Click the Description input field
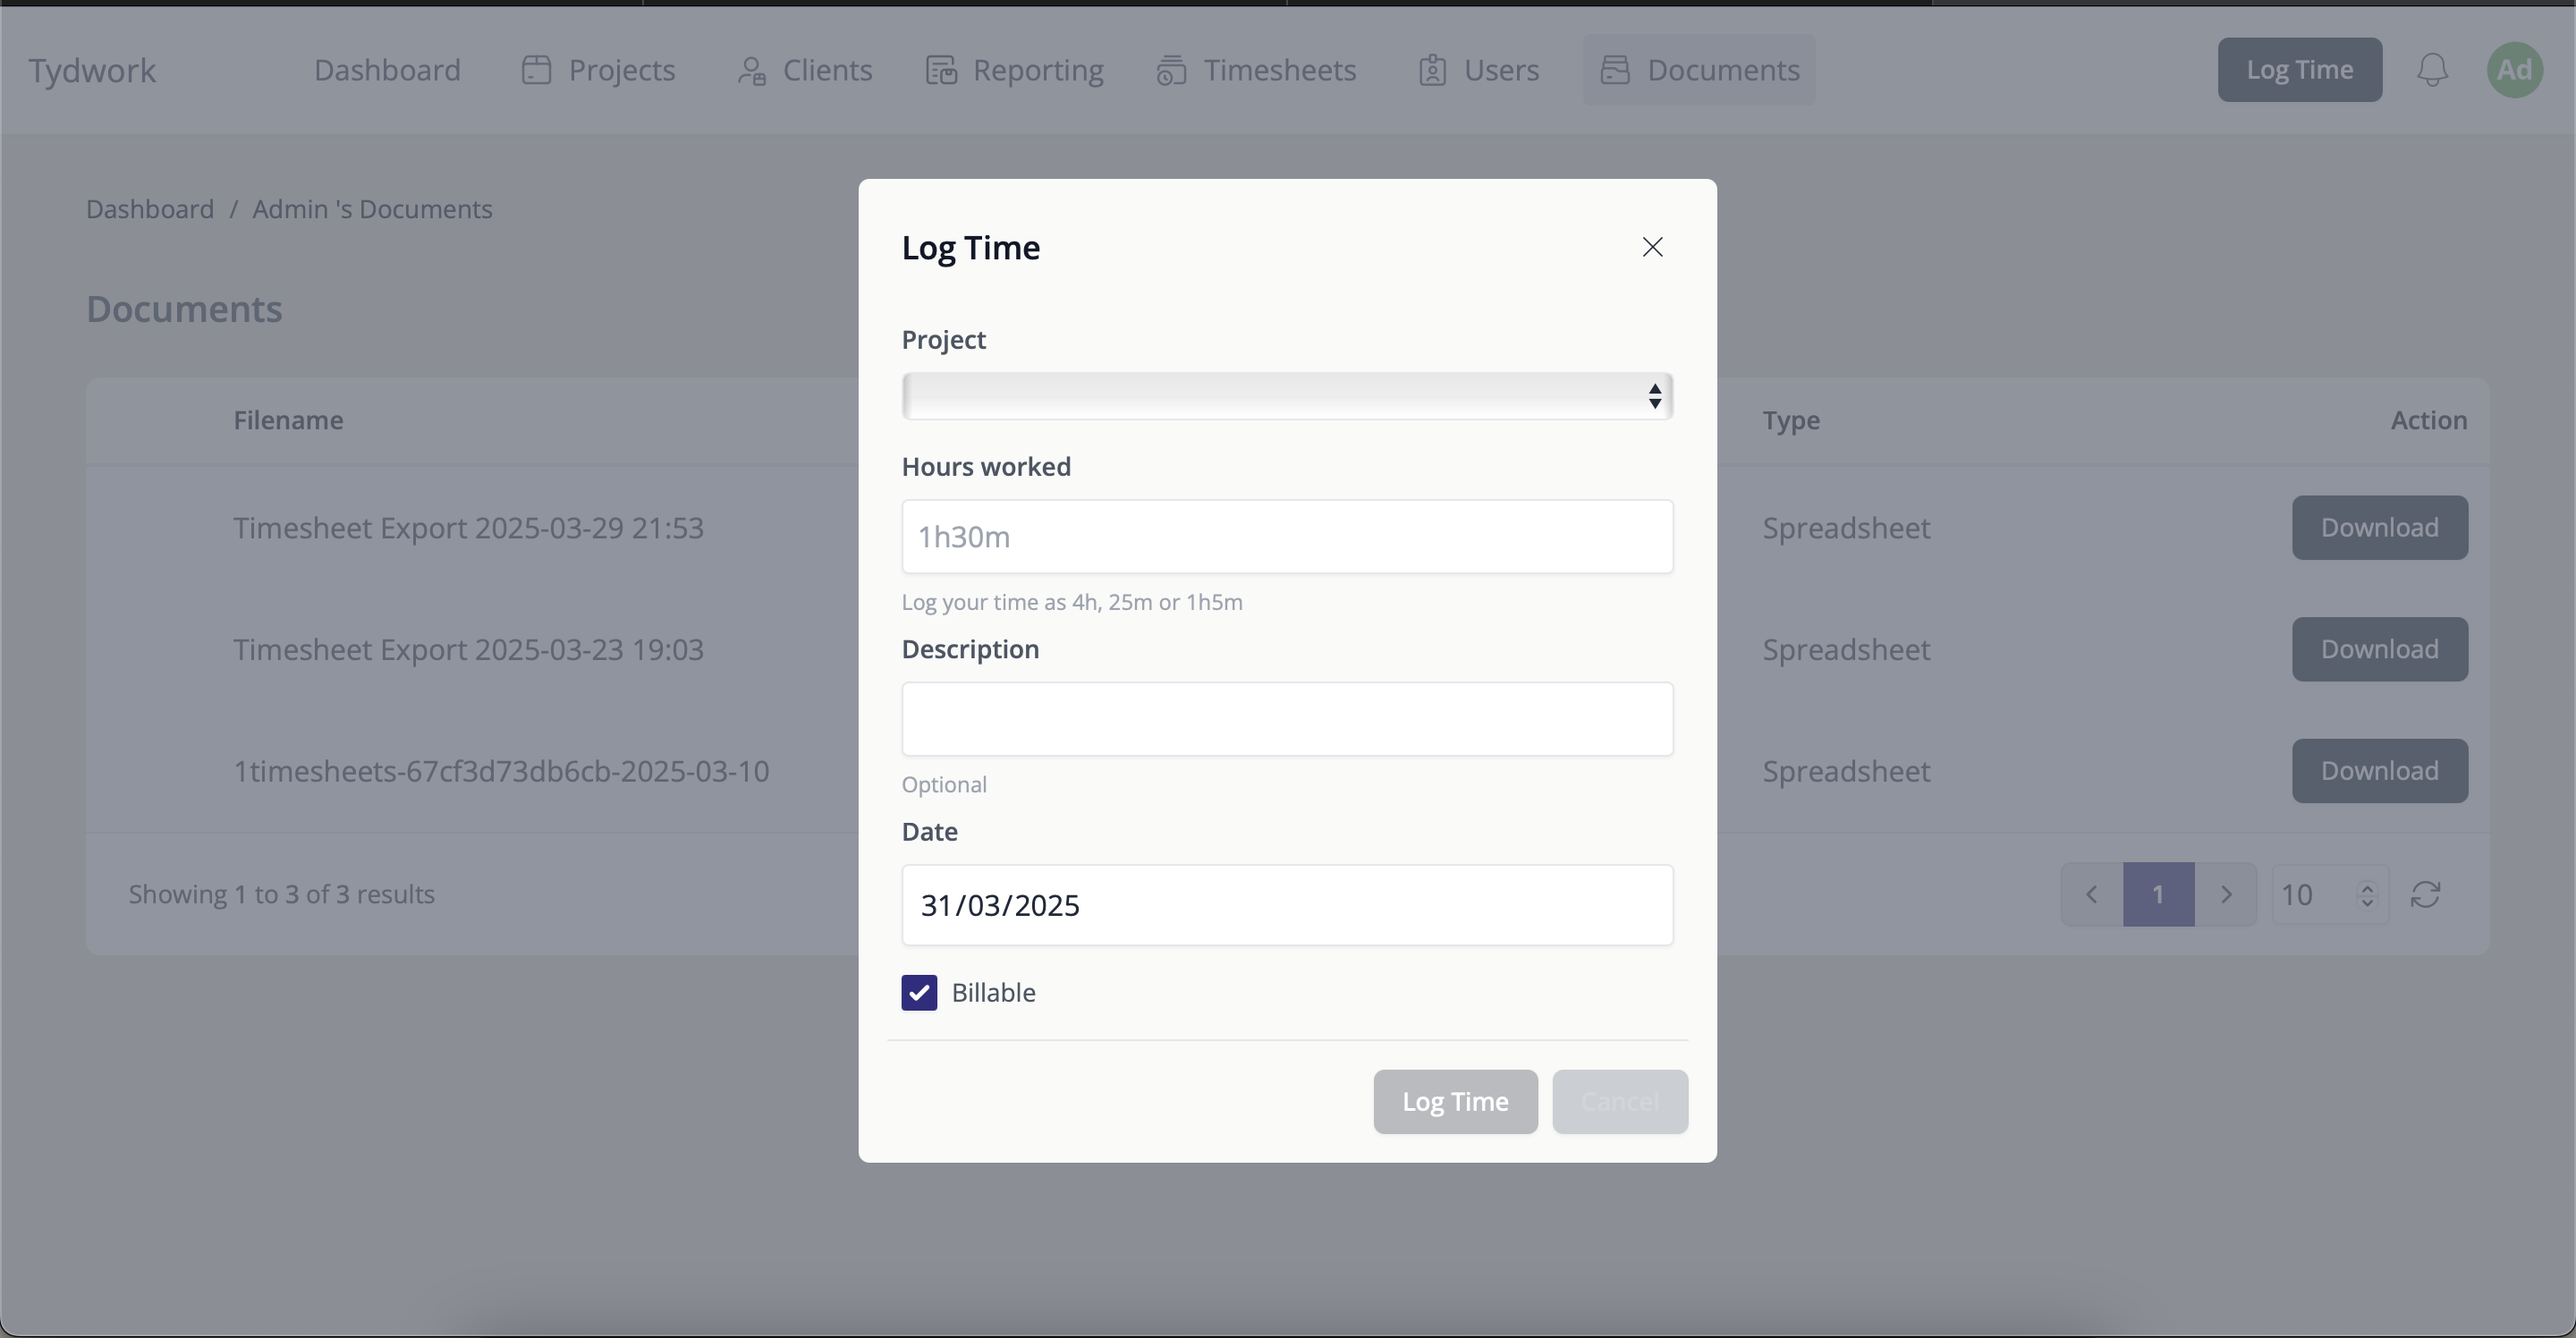Image resolution: width=2576 pixels, height=1338 pixels. pyautogui.click(x=1287, y=719)
